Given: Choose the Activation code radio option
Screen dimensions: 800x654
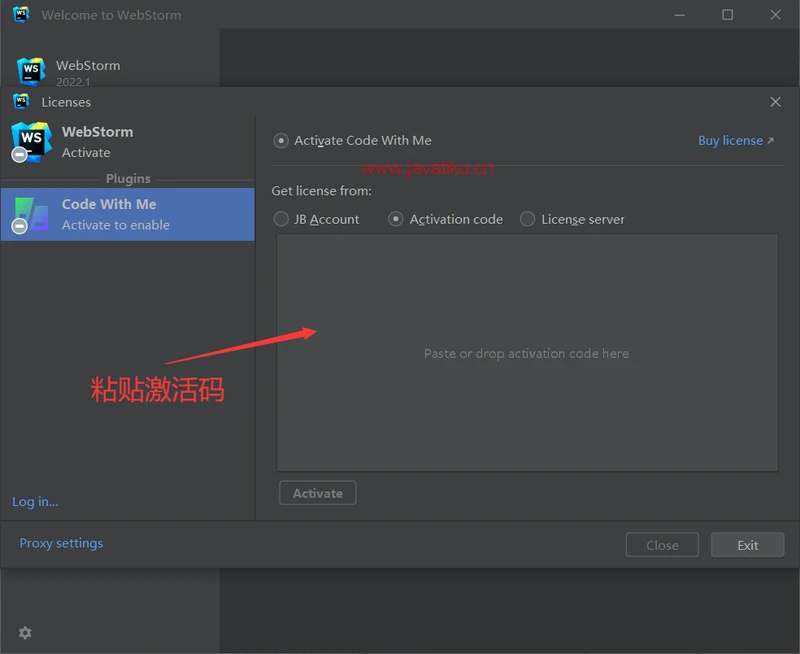Looking at the screenshot, I should click(x=396, y=219).
